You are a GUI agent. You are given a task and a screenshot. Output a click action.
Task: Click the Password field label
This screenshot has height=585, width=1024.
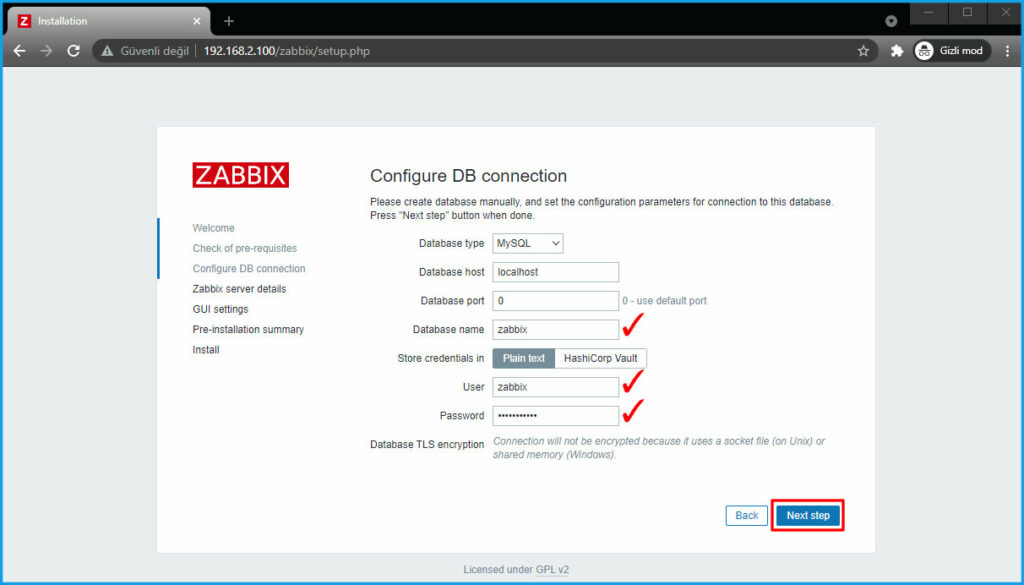pos(462,416)
